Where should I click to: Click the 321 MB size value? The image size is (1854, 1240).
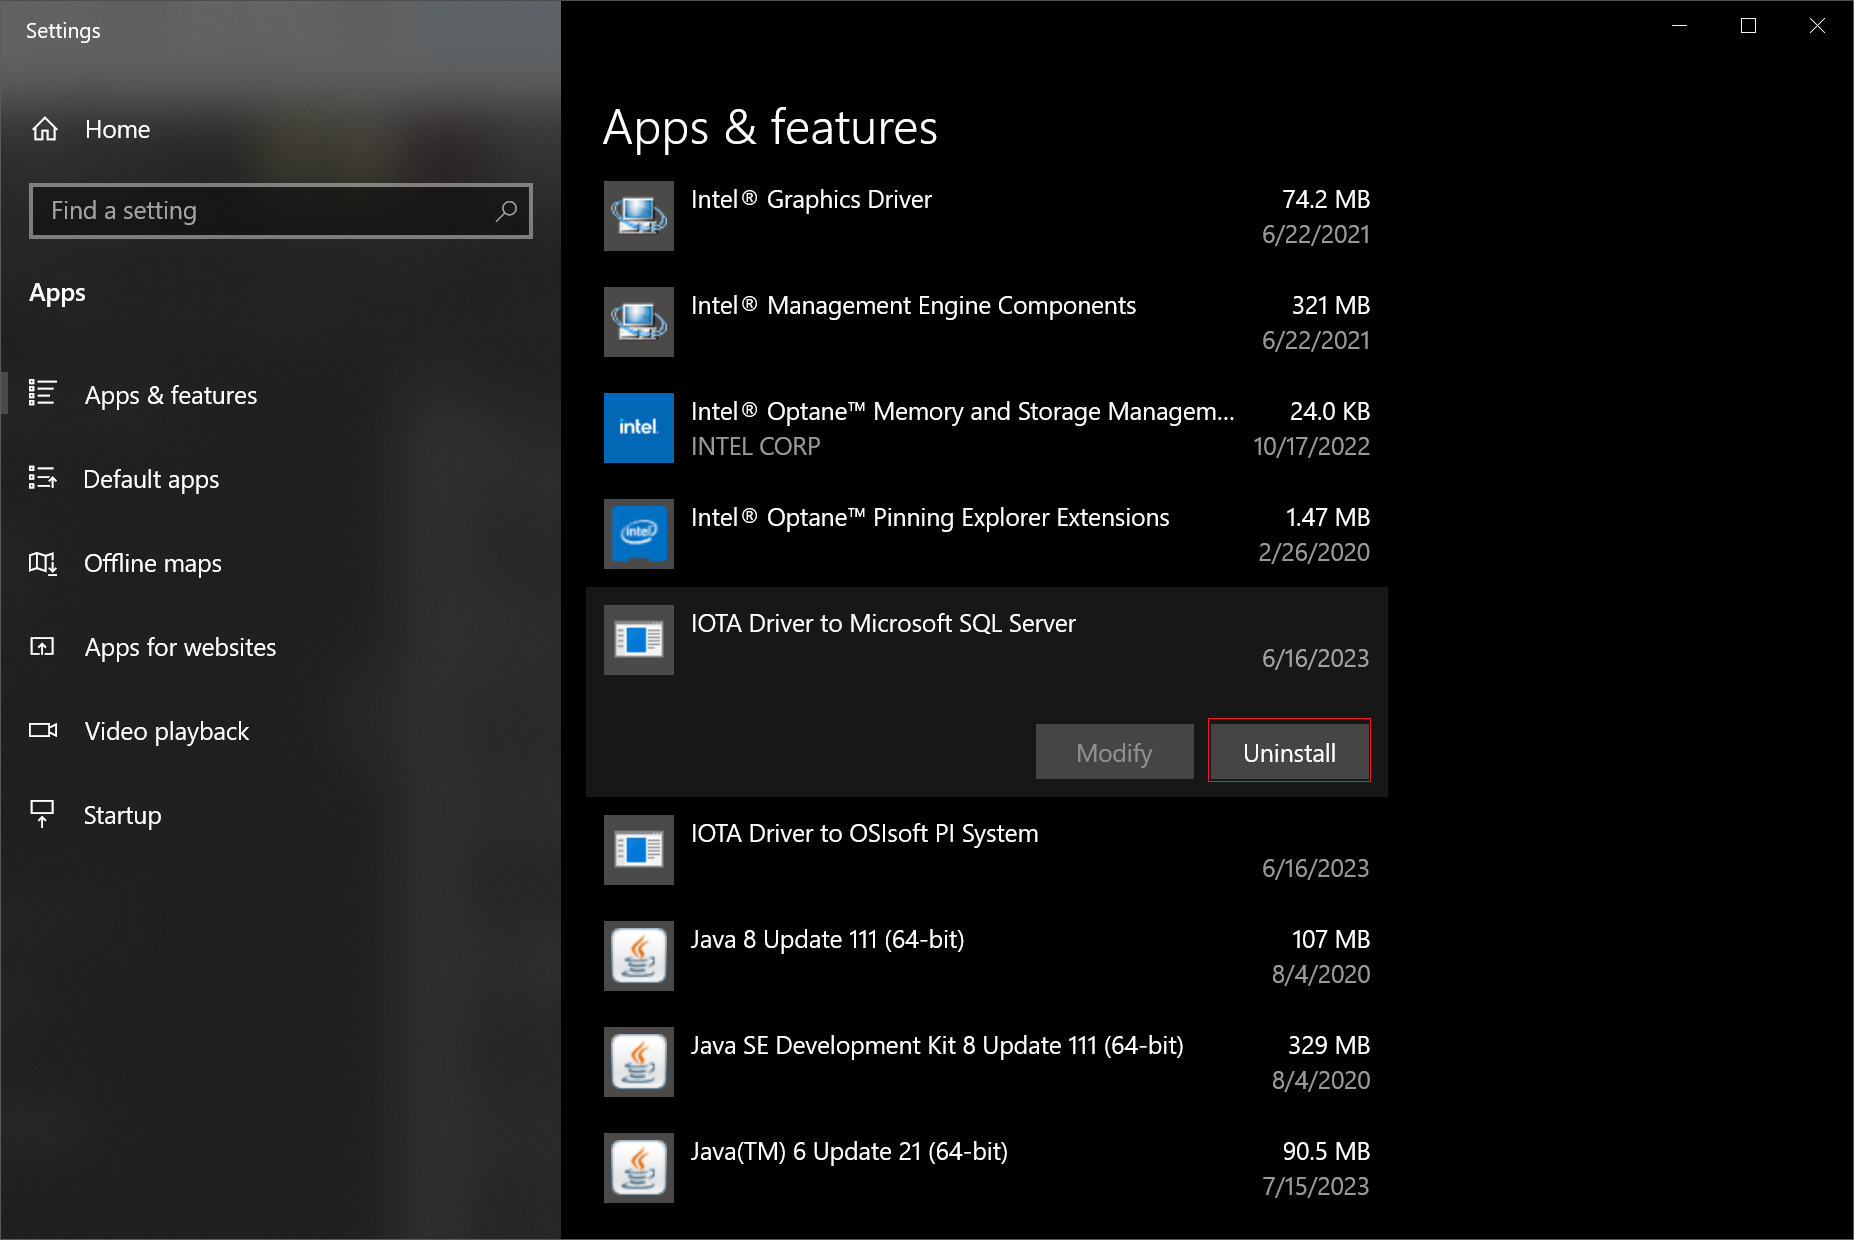(1331, 305)
